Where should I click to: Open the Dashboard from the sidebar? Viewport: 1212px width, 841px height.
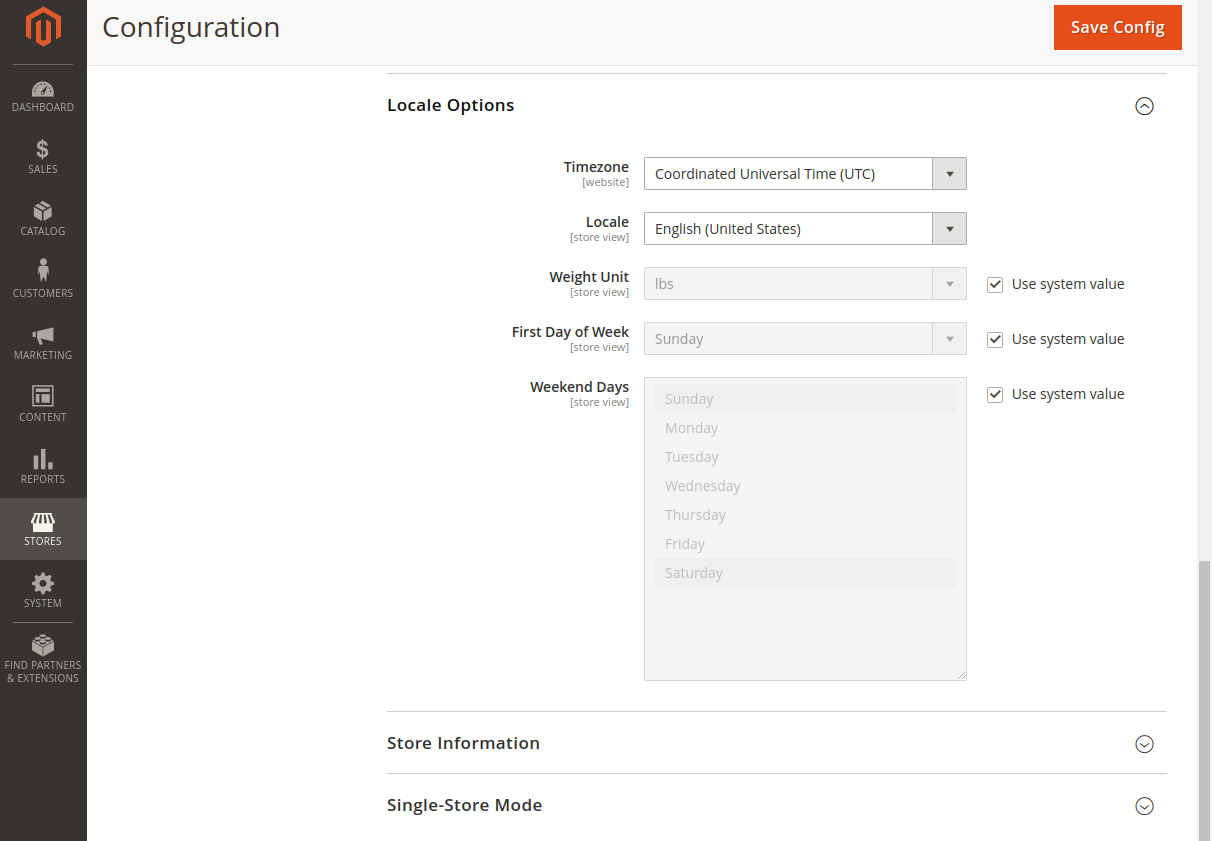(x=43, y=96)
